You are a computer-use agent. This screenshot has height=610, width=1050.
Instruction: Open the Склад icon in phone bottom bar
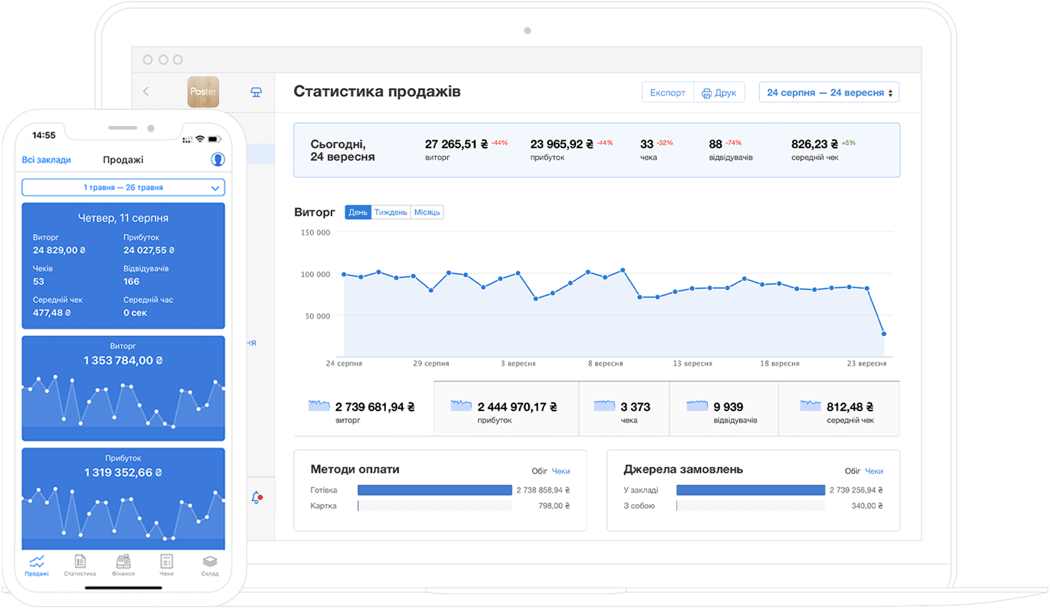point(210,565)
